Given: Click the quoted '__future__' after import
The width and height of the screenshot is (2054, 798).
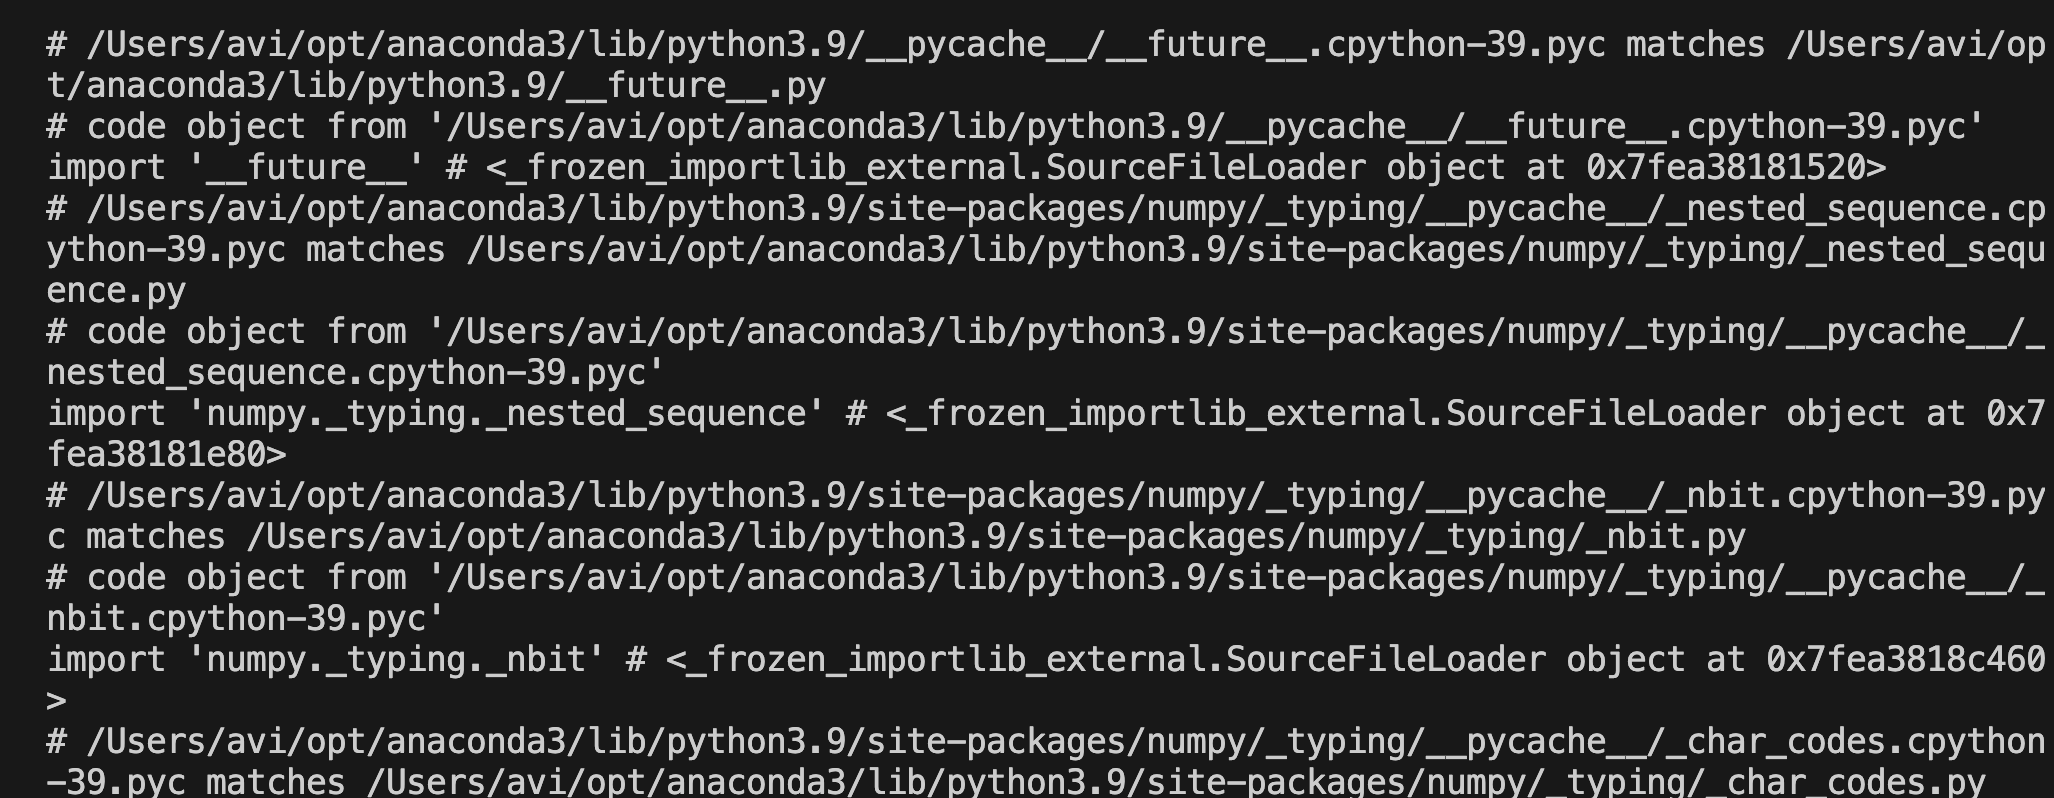Looking at the screenshot, I should point(306,168).
